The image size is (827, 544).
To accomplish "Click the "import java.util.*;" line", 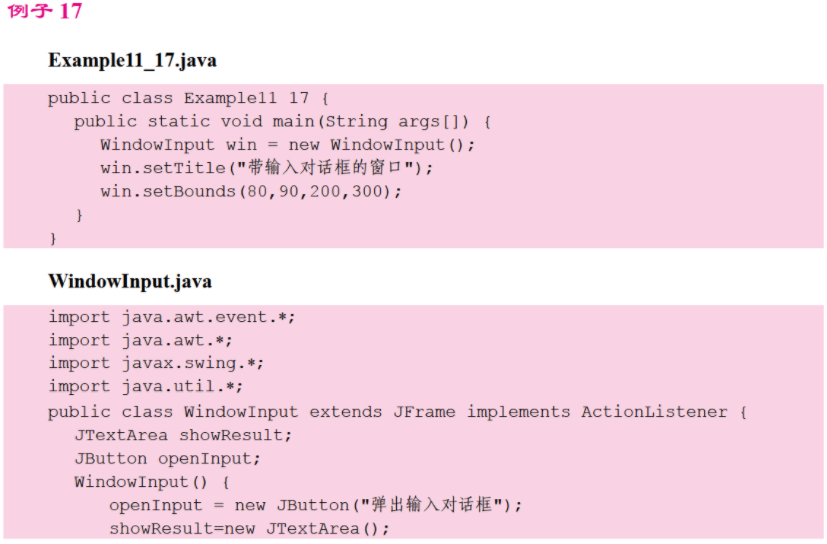I will (146, 386).
